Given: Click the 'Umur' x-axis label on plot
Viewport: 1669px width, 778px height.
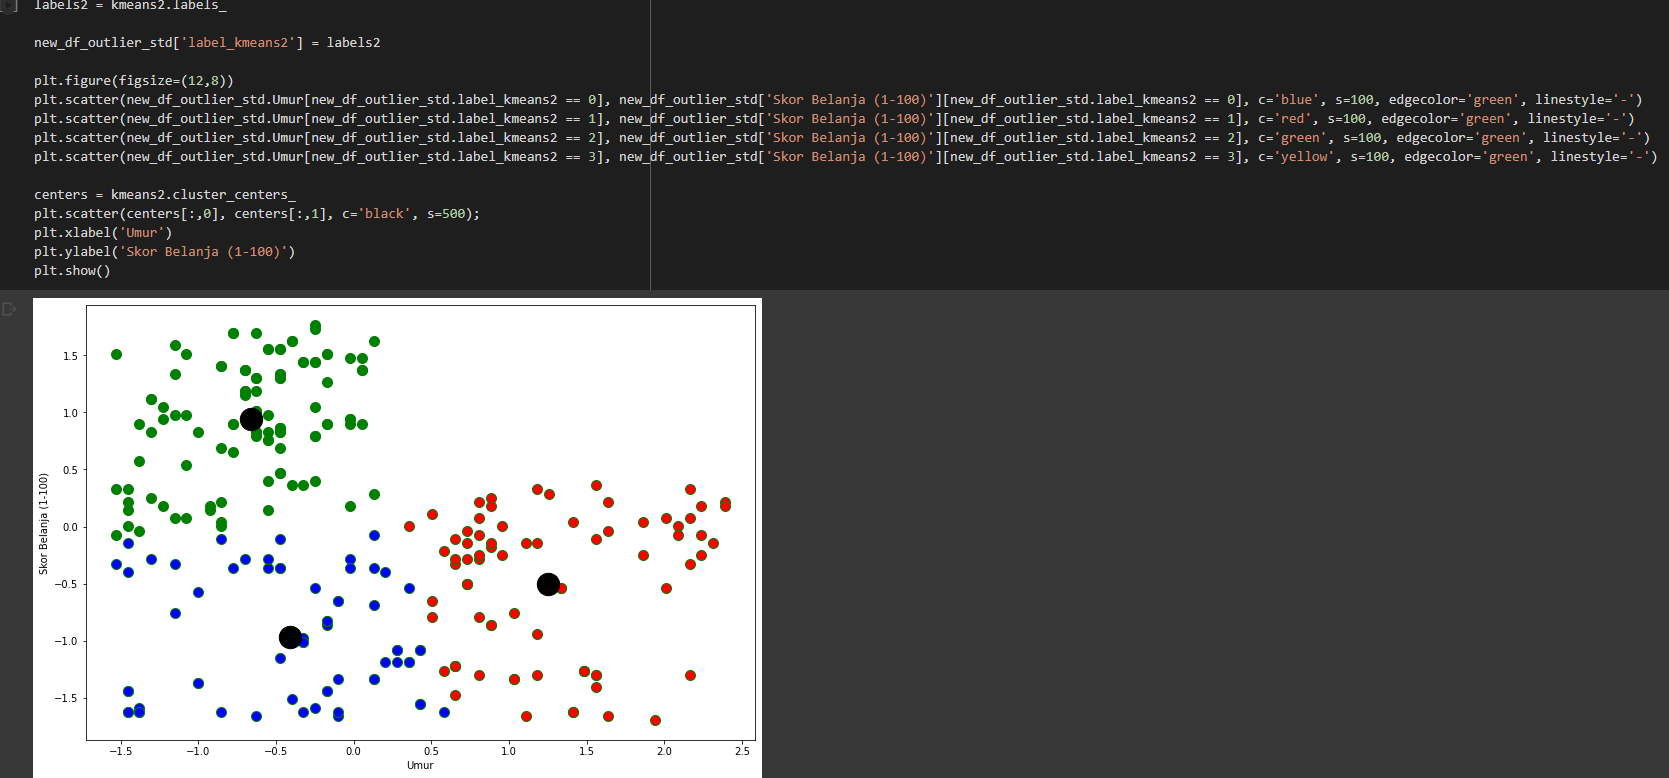Looking at the screenshot, I should click(x=420, y=765).
